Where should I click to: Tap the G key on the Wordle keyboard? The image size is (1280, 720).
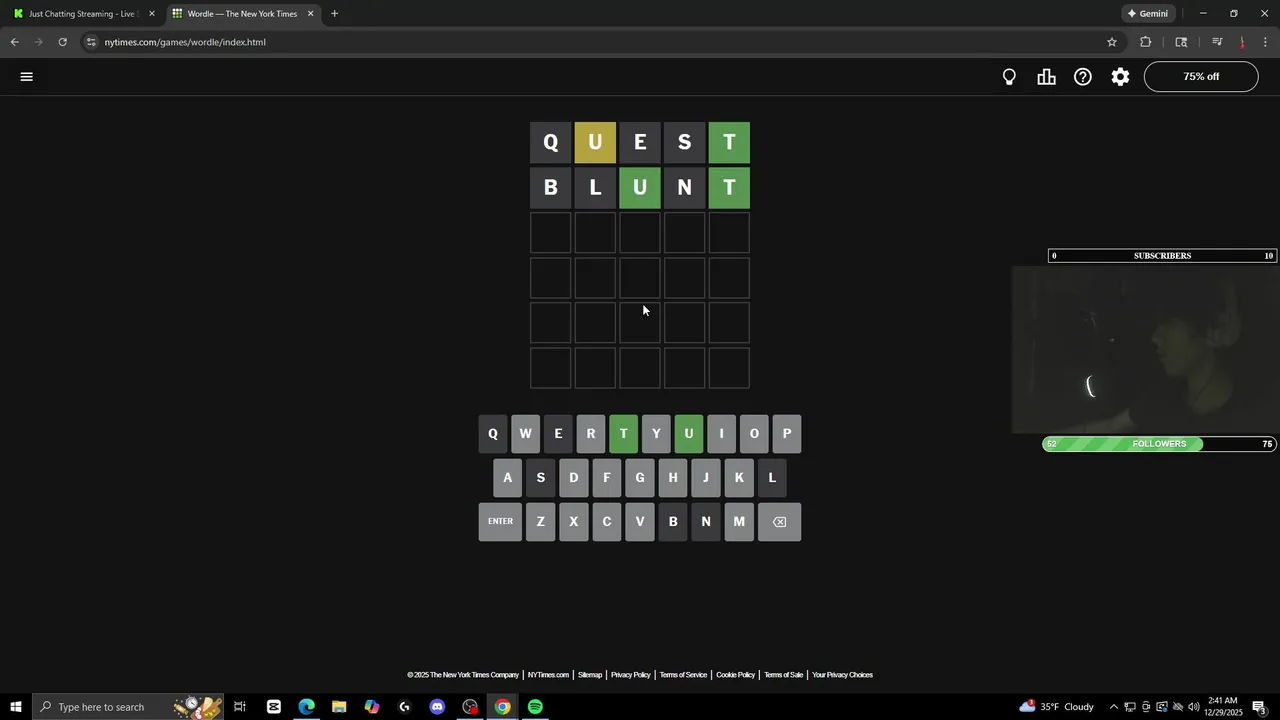pyautogui.click(x=640, y=478)
